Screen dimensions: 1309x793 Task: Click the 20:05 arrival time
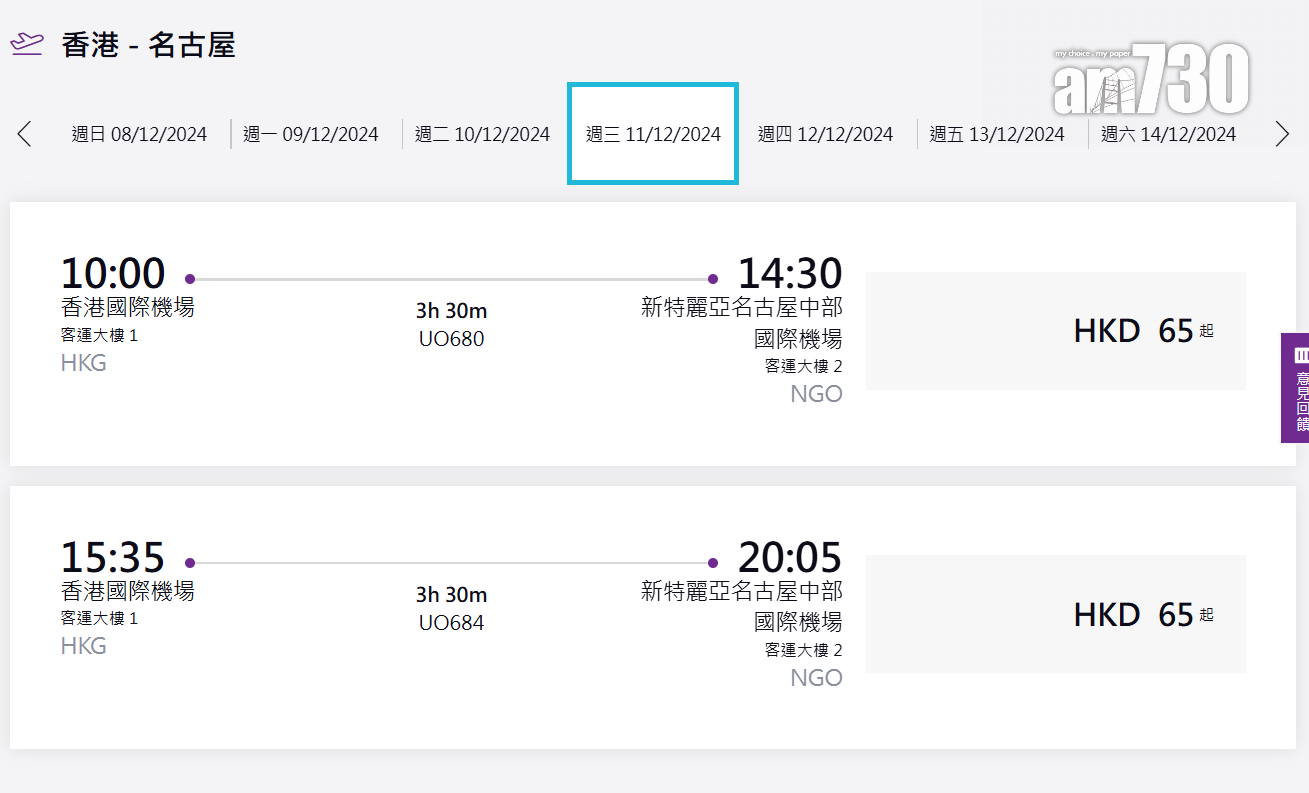[790, 558]
